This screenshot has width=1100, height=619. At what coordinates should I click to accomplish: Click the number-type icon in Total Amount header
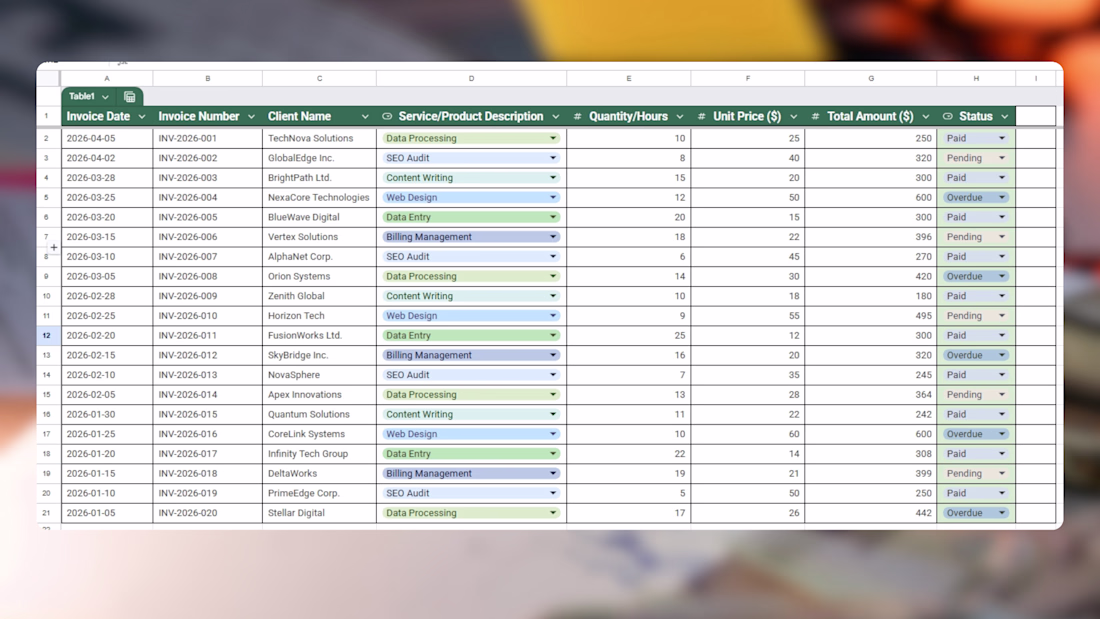click(815, 117)
